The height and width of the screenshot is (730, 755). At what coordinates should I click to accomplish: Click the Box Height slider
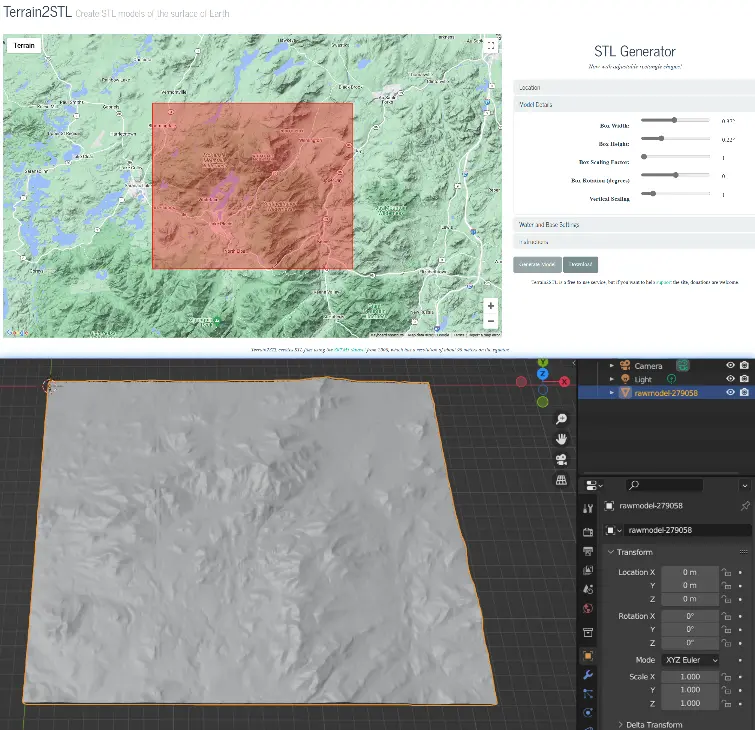[x=675, y=138]
